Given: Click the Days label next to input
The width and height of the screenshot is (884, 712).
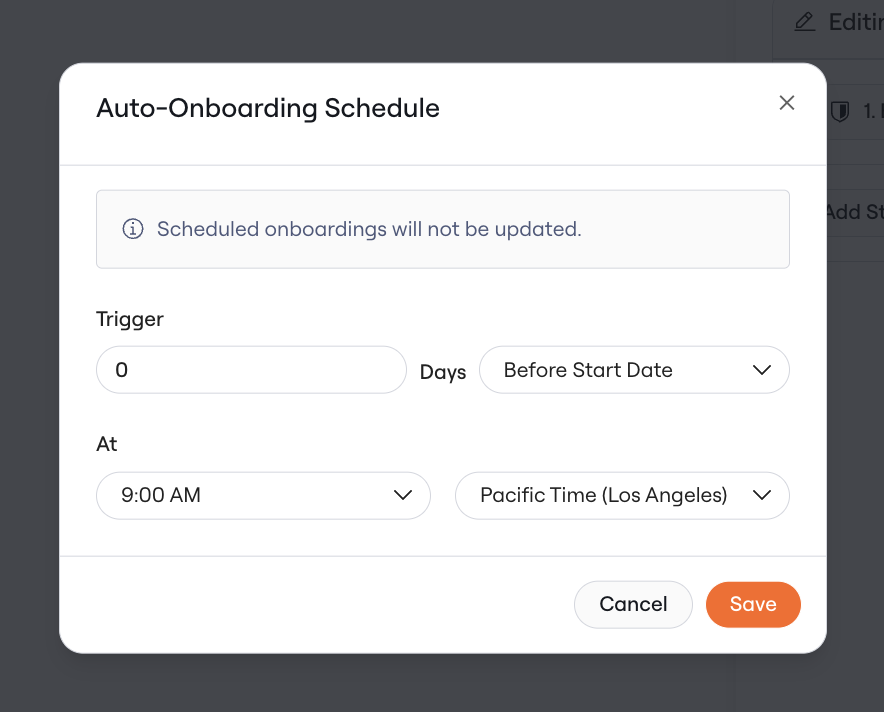Looking at the screenshot, I should [443, 372].
